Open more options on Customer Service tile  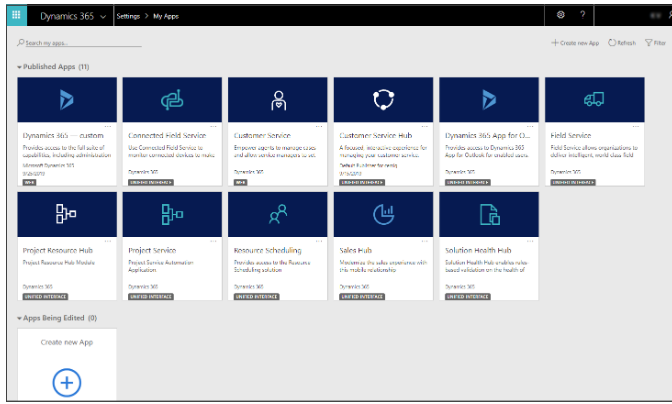pyautogui.click(x=319, y=126)
